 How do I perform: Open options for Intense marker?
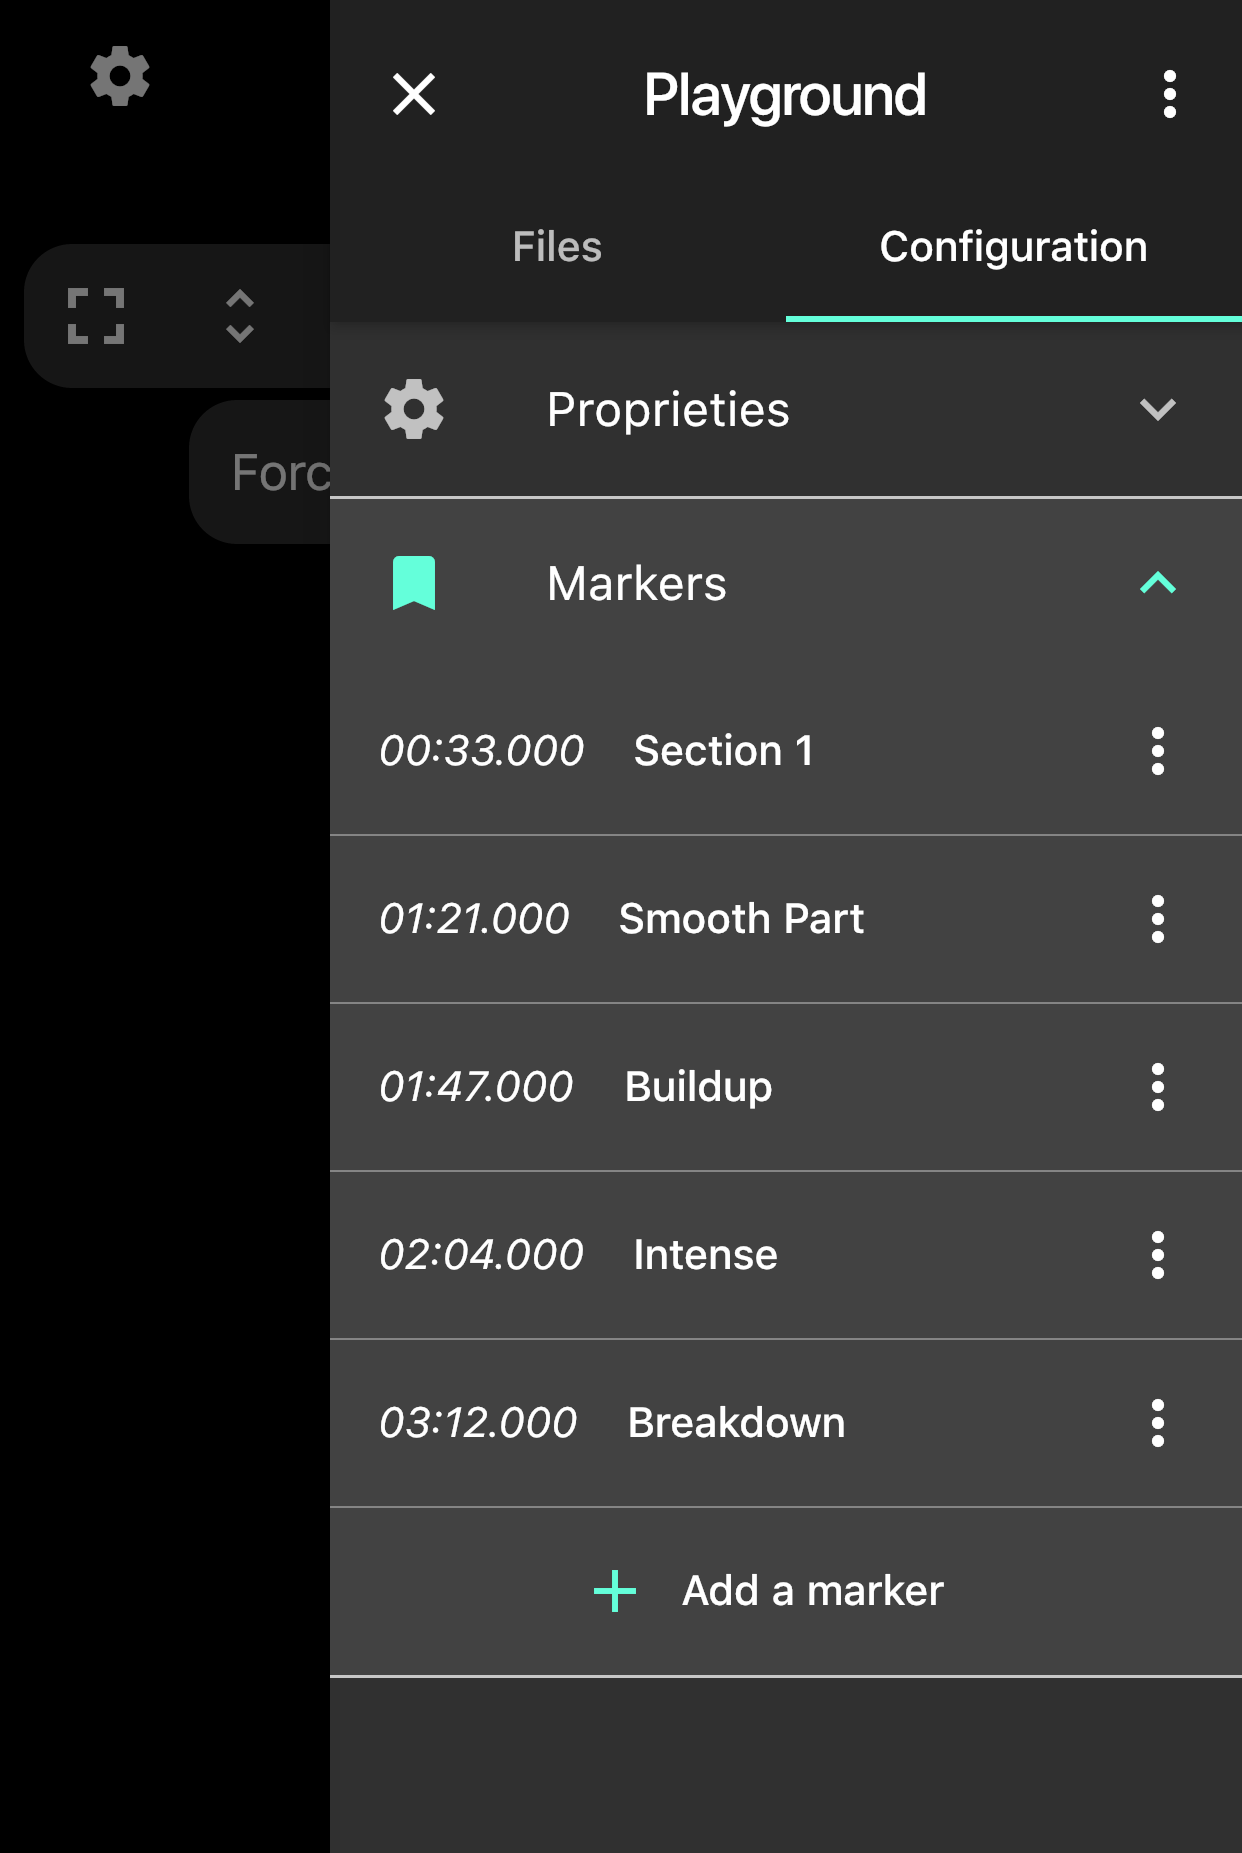click(1157, 1255)
